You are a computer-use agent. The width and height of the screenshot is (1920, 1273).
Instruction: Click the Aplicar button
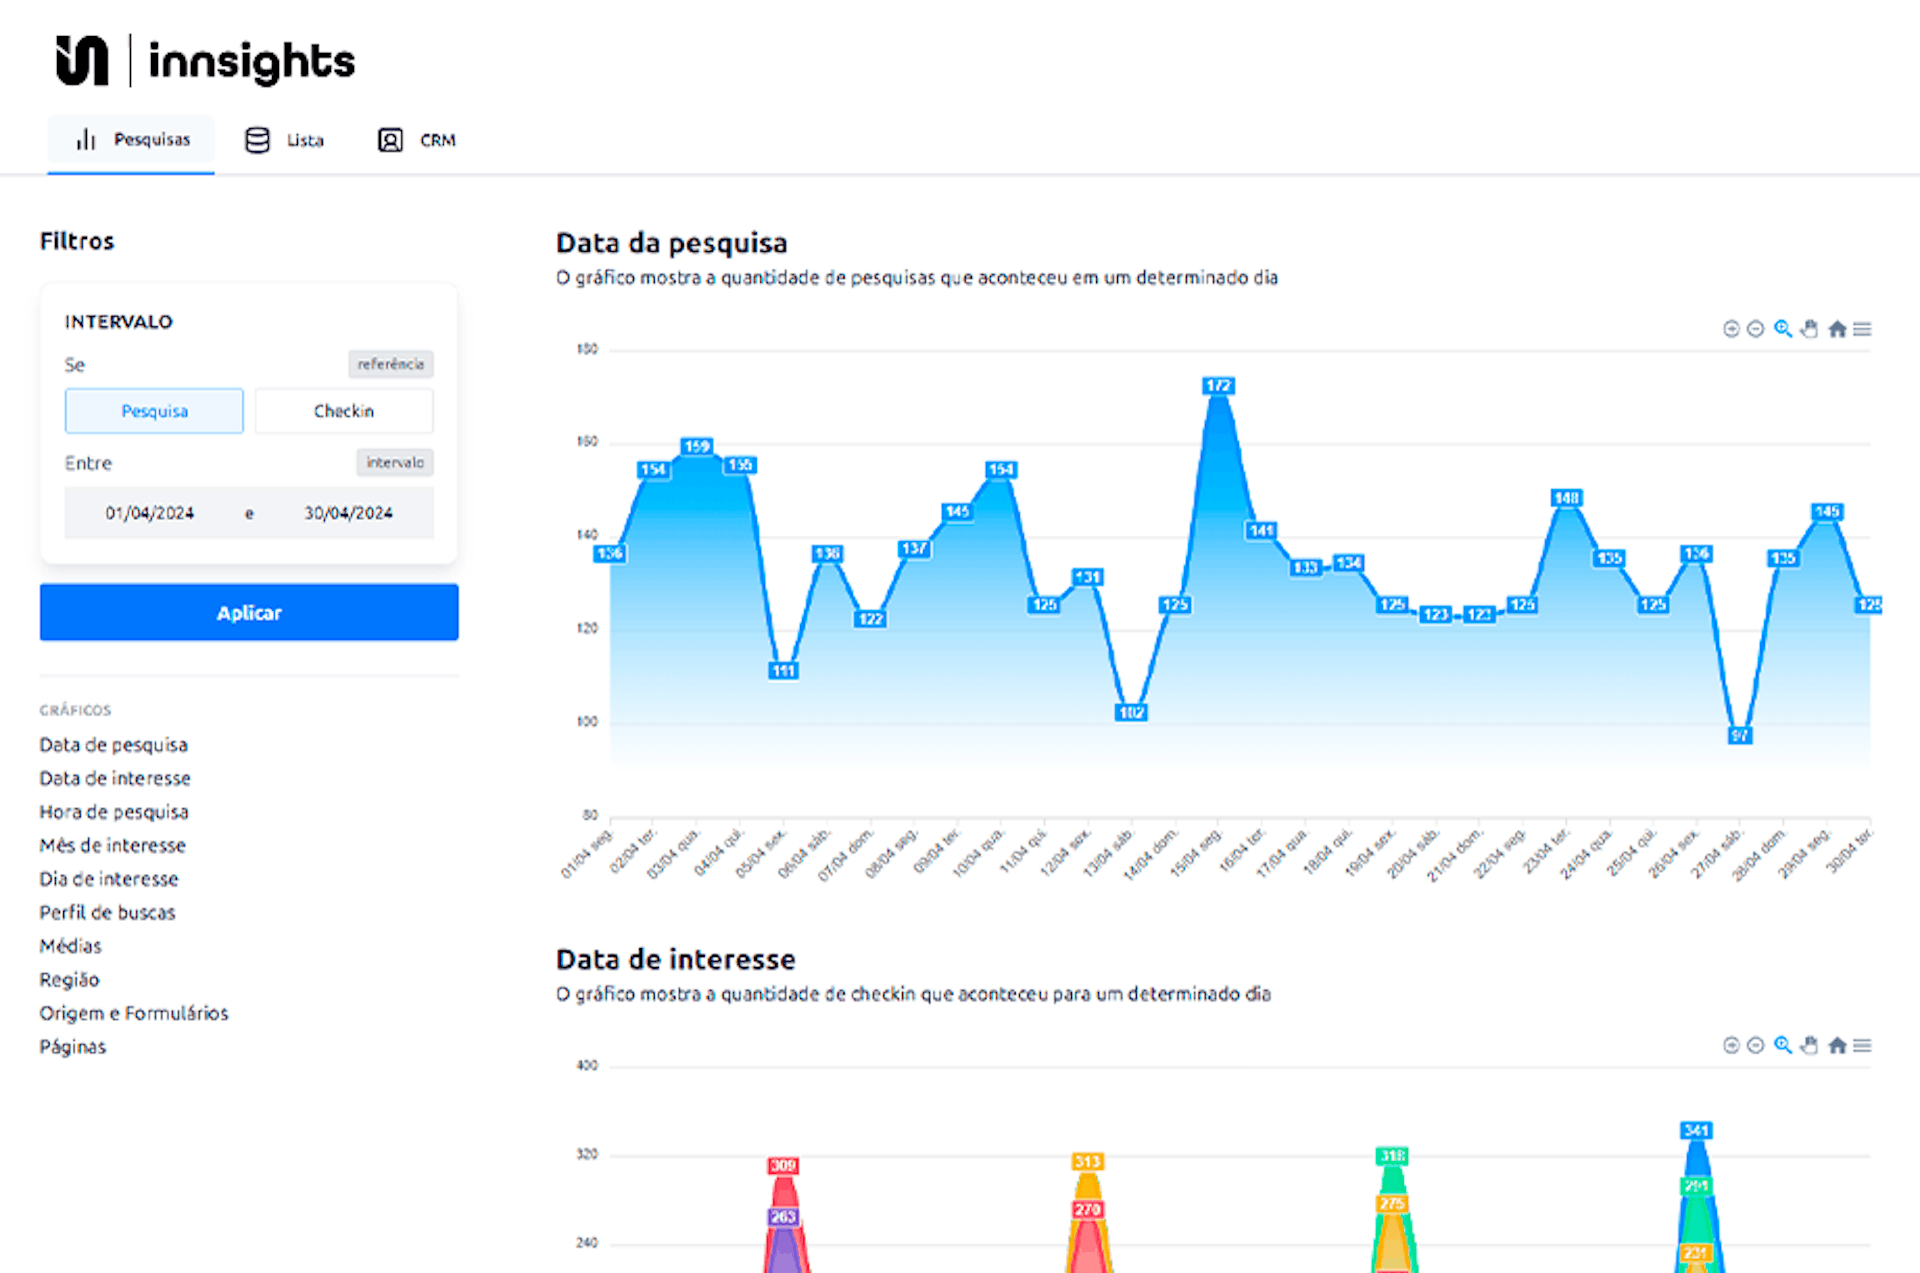point(248,612)
